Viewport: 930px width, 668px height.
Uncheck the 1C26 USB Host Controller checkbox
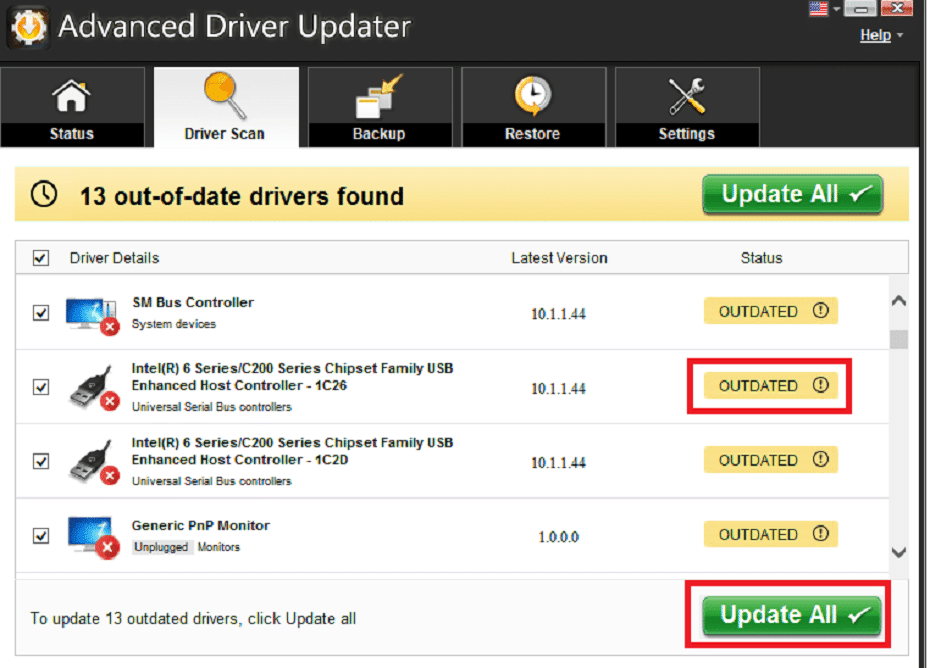(x=40, y=387)
